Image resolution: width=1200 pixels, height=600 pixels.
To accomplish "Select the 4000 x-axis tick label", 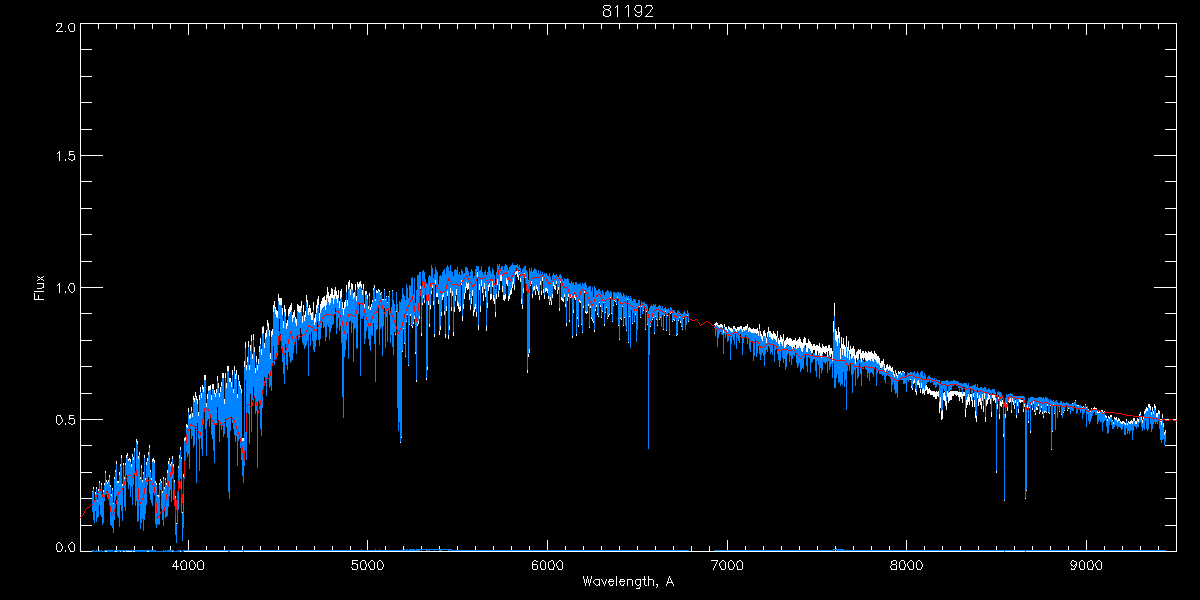I will 188,563.
